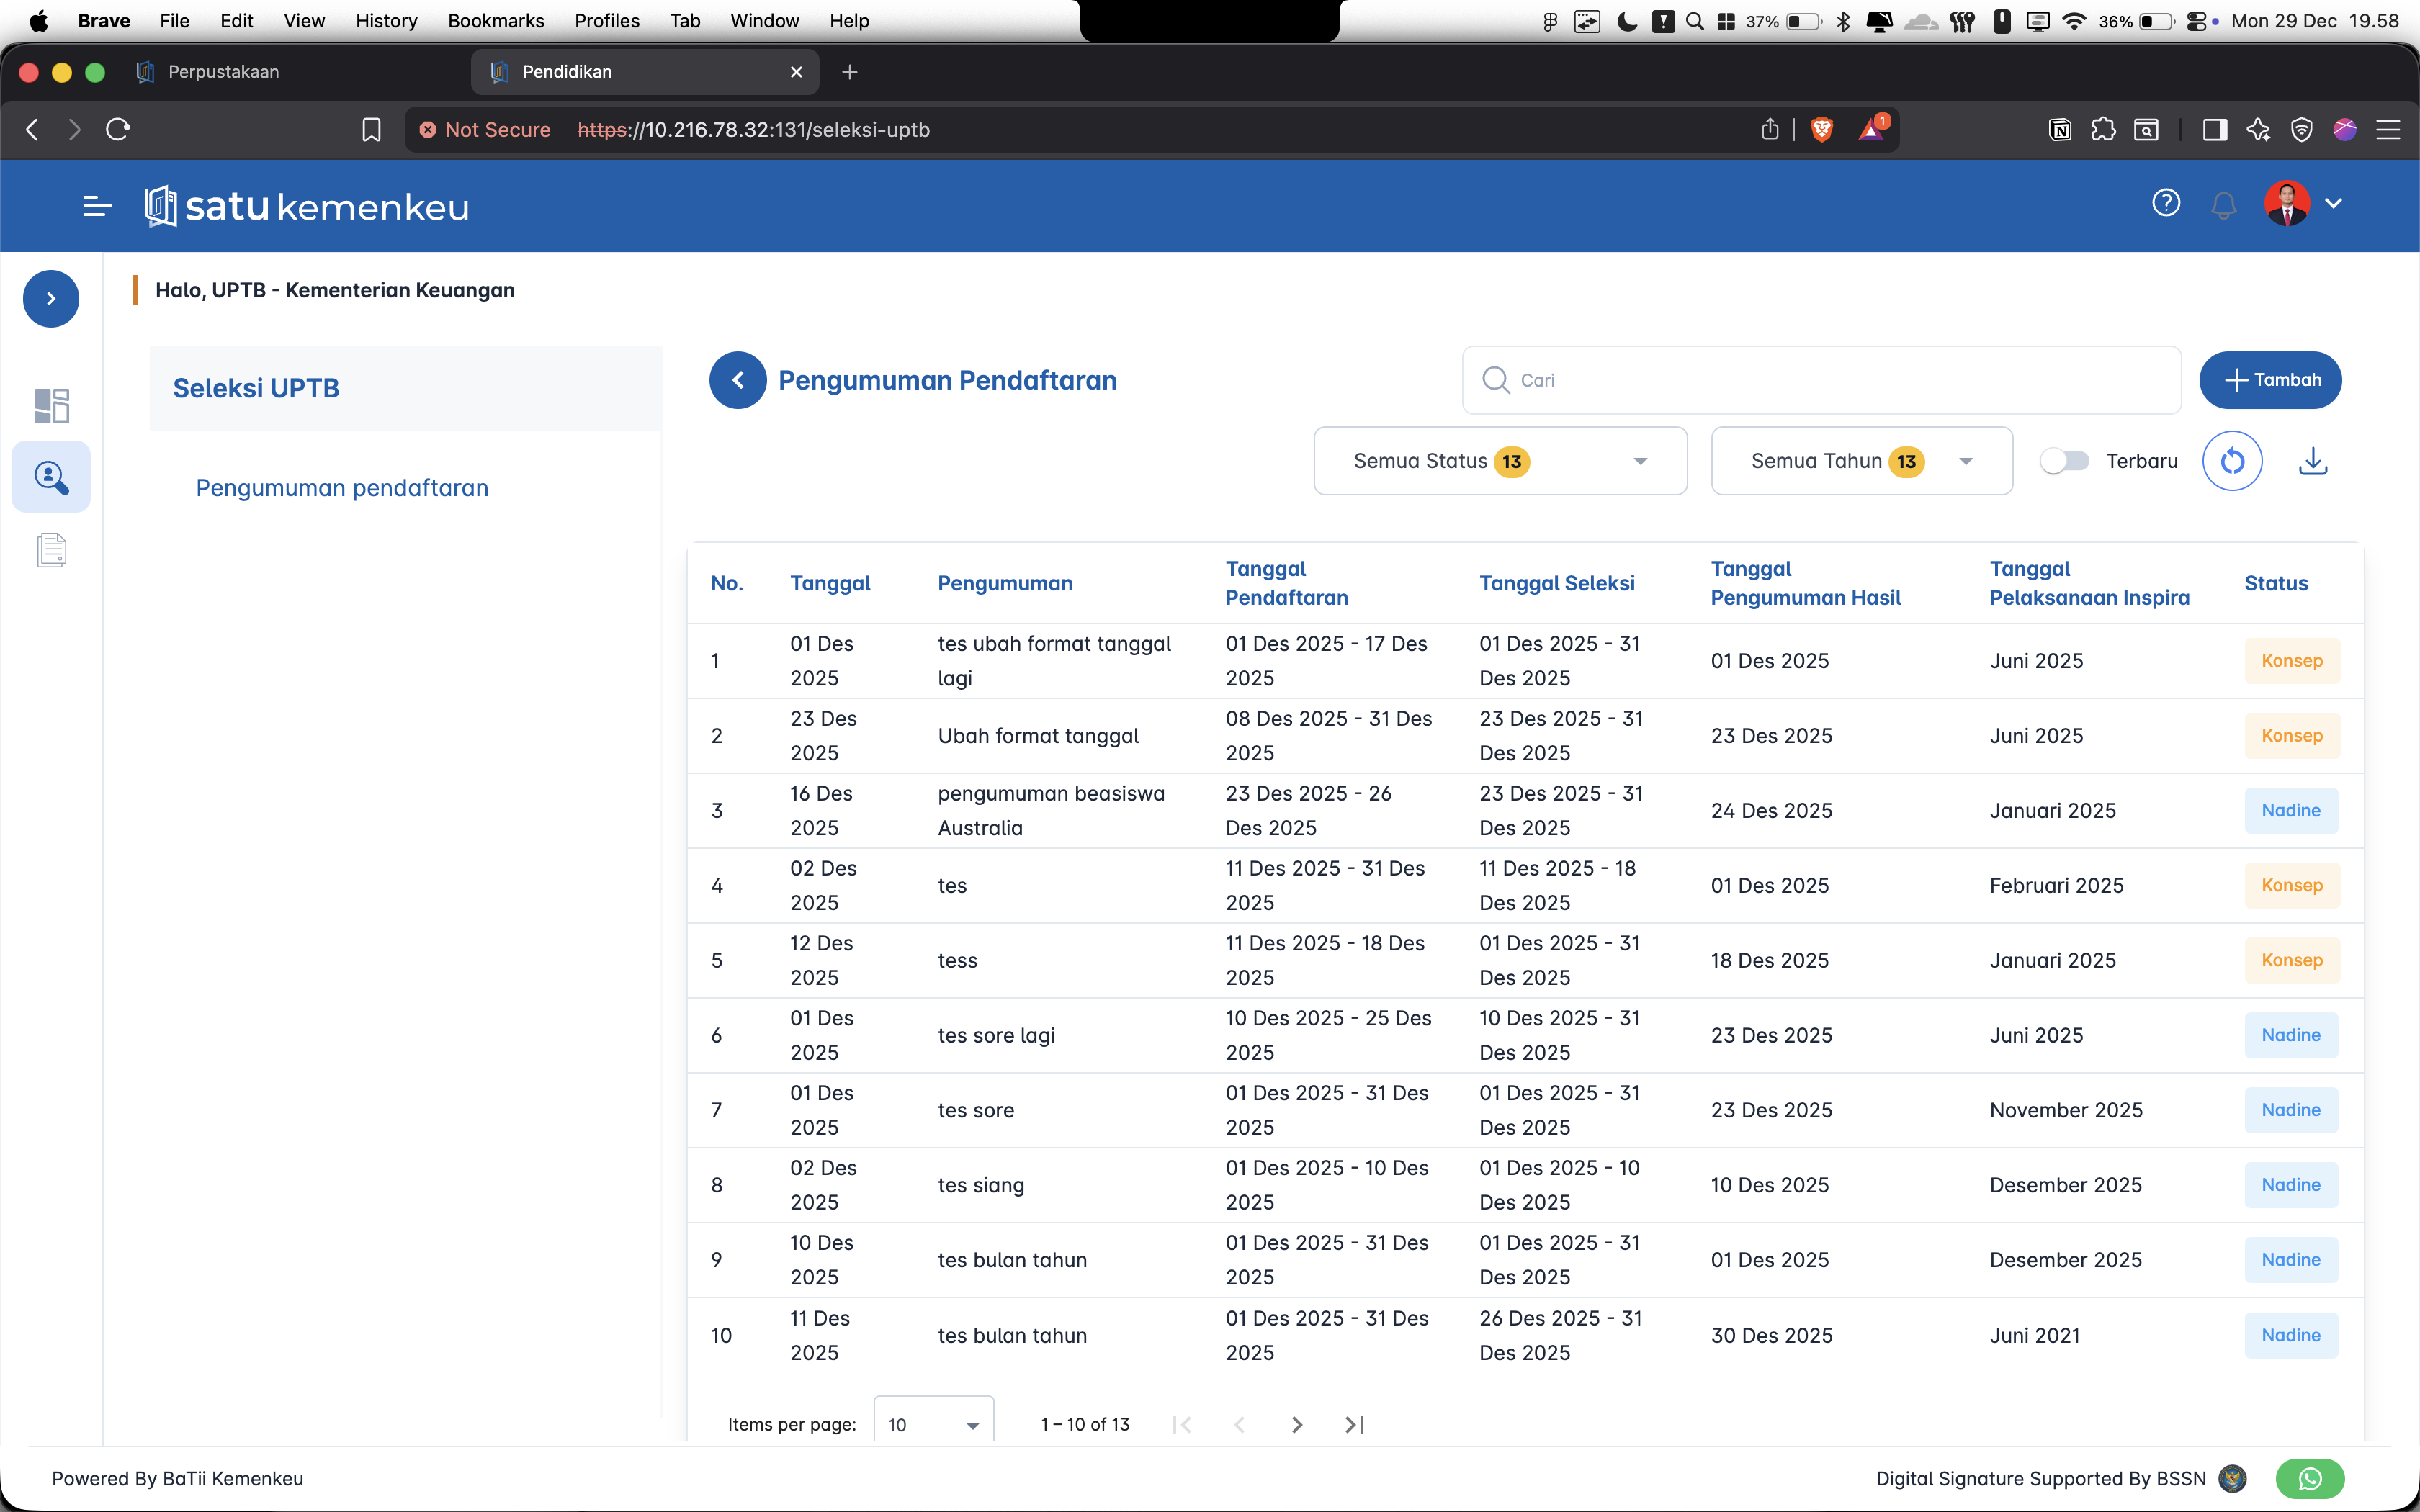Open the document icon in sidebar
This screenshot has height=1512, width=2420.
(x=51, y=550)
